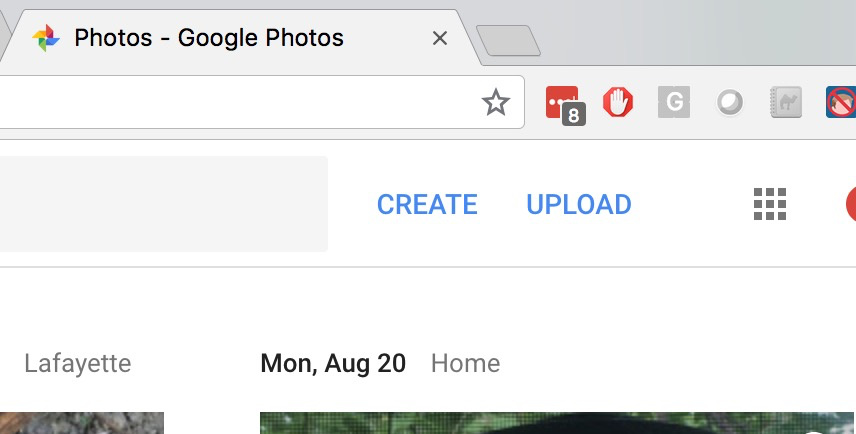The height and width of the screenshot is (434, 856).
Task: Click the gray G extension icon
Action: tap(674, 102)
